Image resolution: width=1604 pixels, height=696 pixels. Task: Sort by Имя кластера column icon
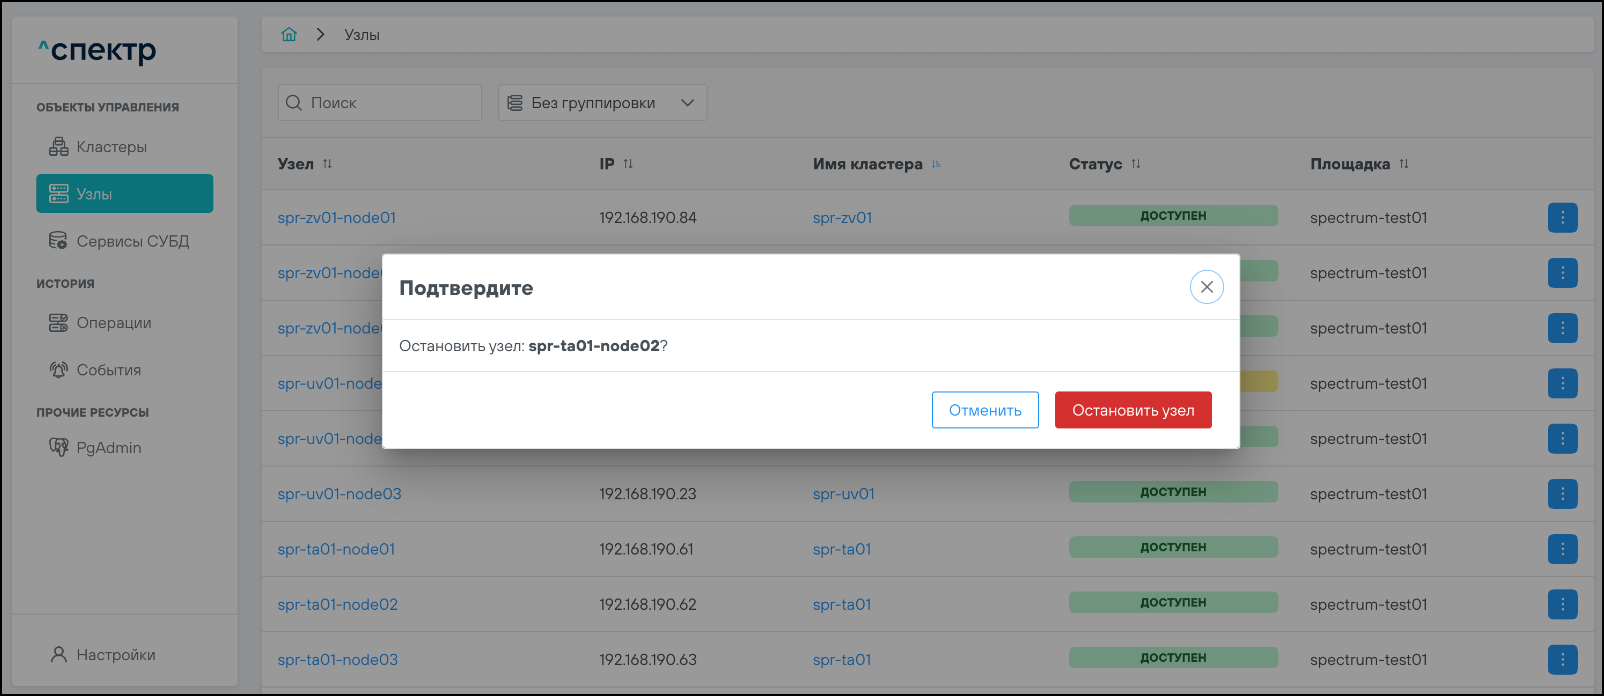pos(936,164)
